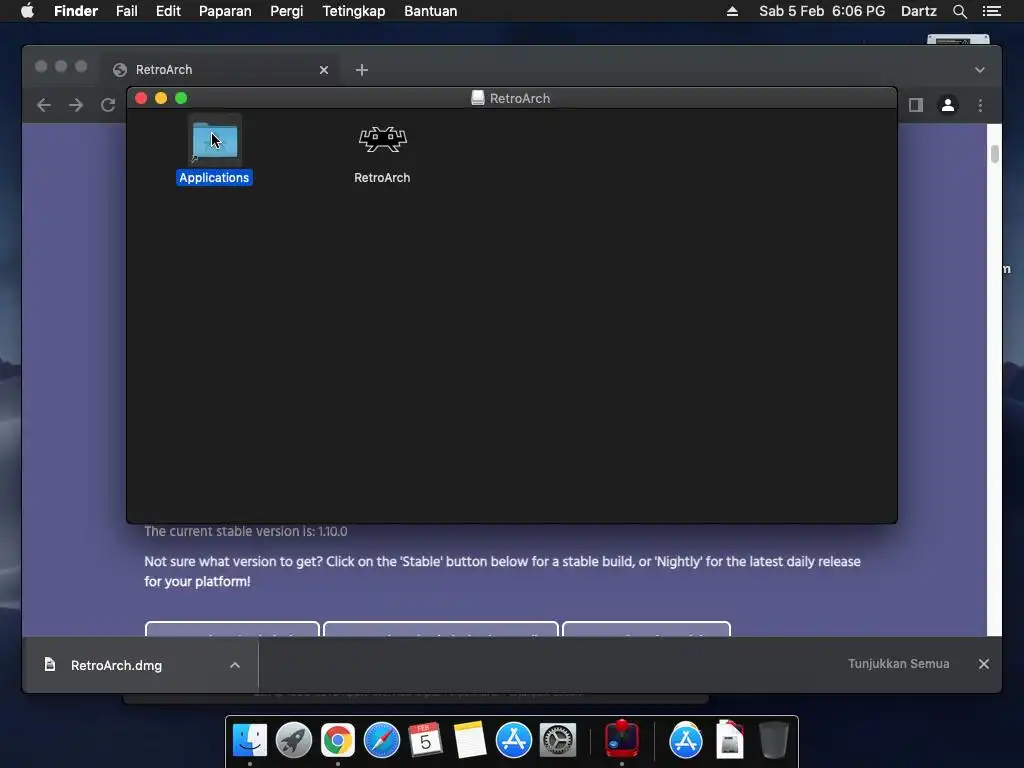Screen dimensions: 1024x768
Task: Click Tunjukkan Semua downloads link
Action: [899, 664]
